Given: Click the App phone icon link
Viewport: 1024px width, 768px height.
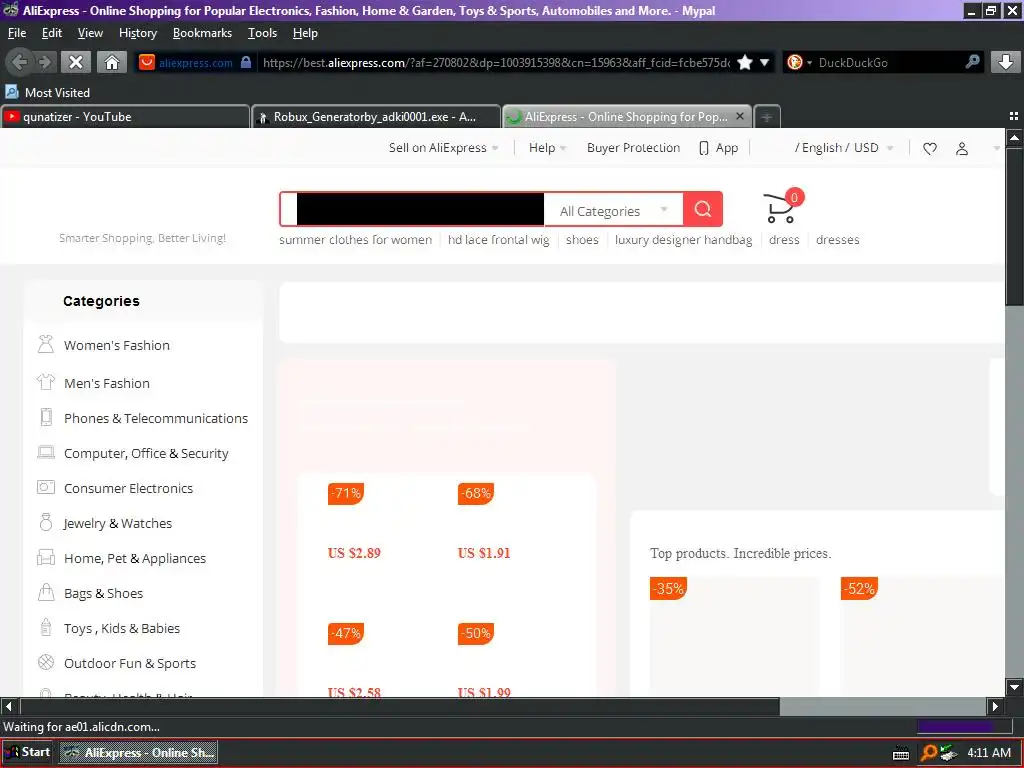Looking at the screenshot, I should pos(718,148).
